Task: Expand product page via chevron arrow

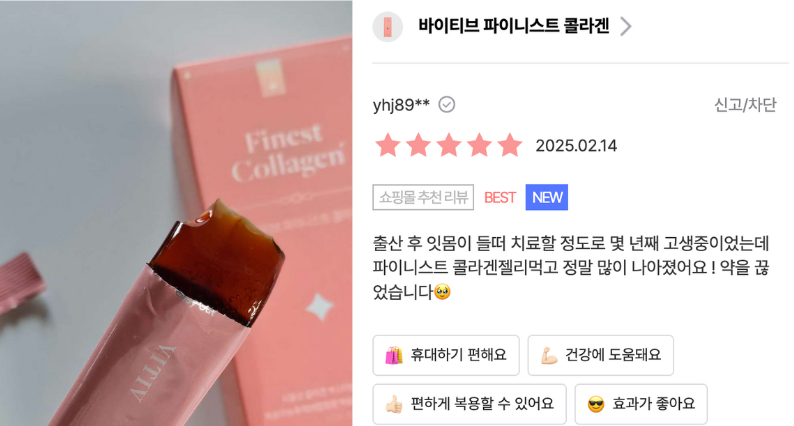Action: pyautogui.click(x=626, y=26)
